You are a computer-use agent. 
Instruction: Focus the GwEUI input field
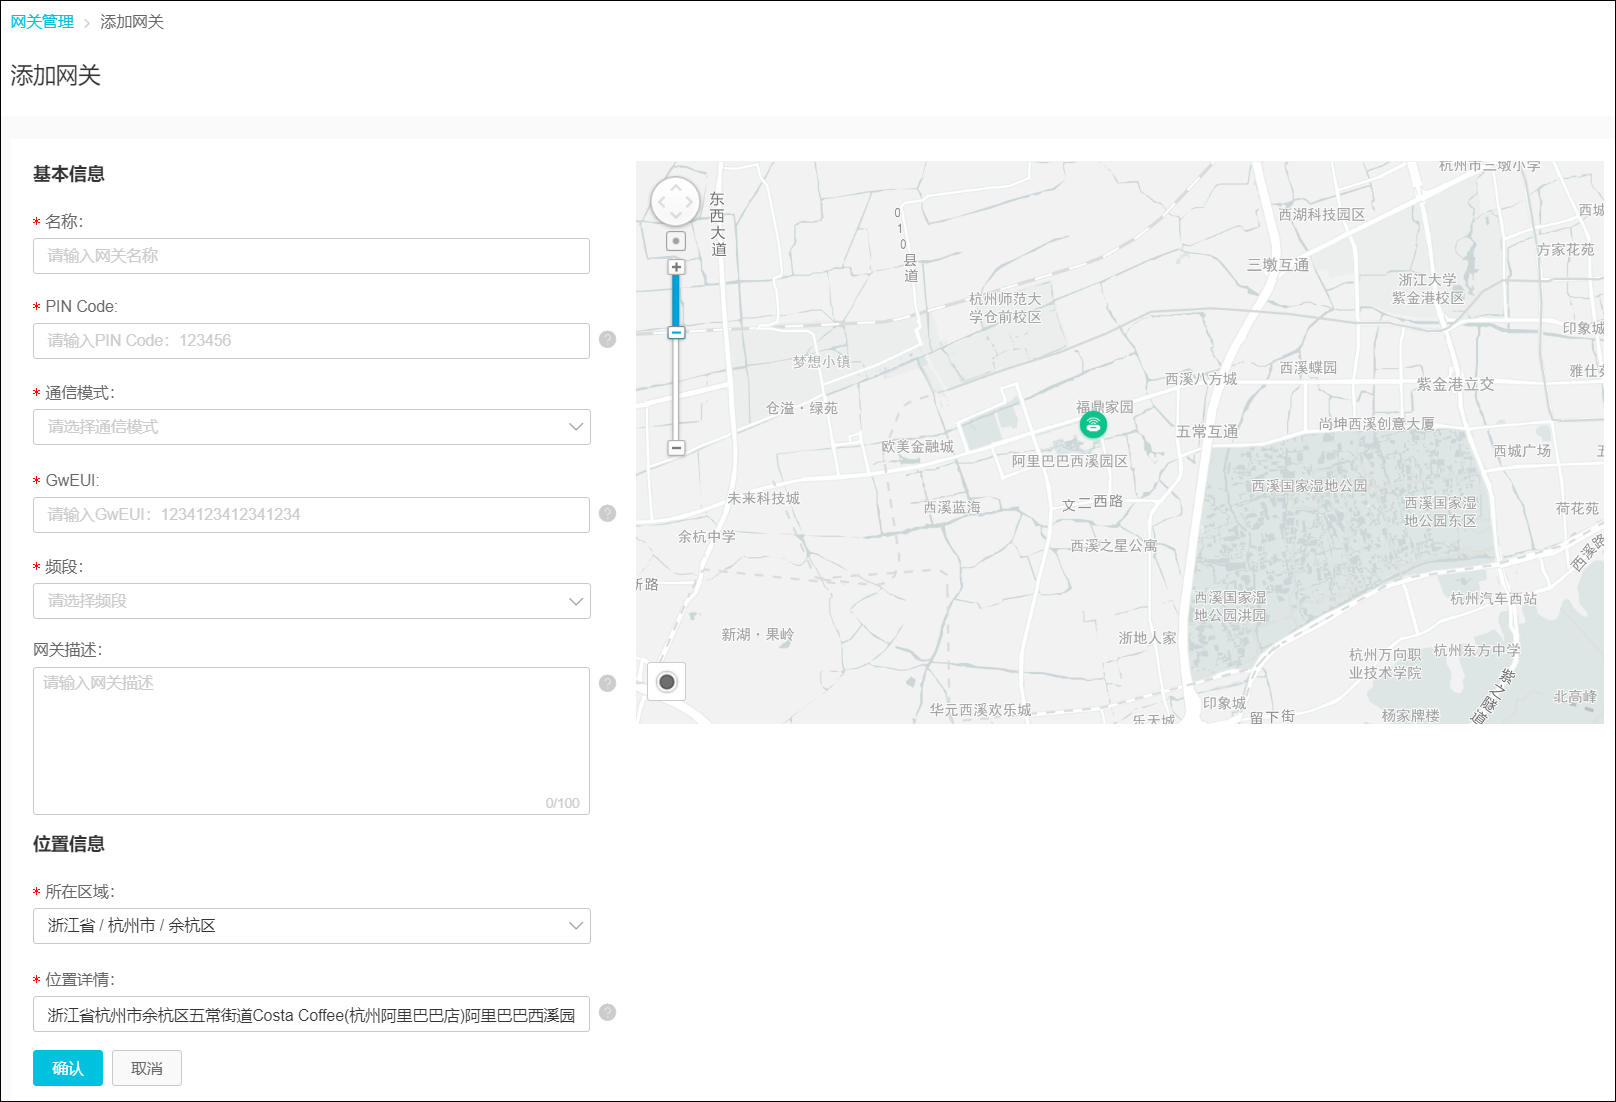point(311,515)
